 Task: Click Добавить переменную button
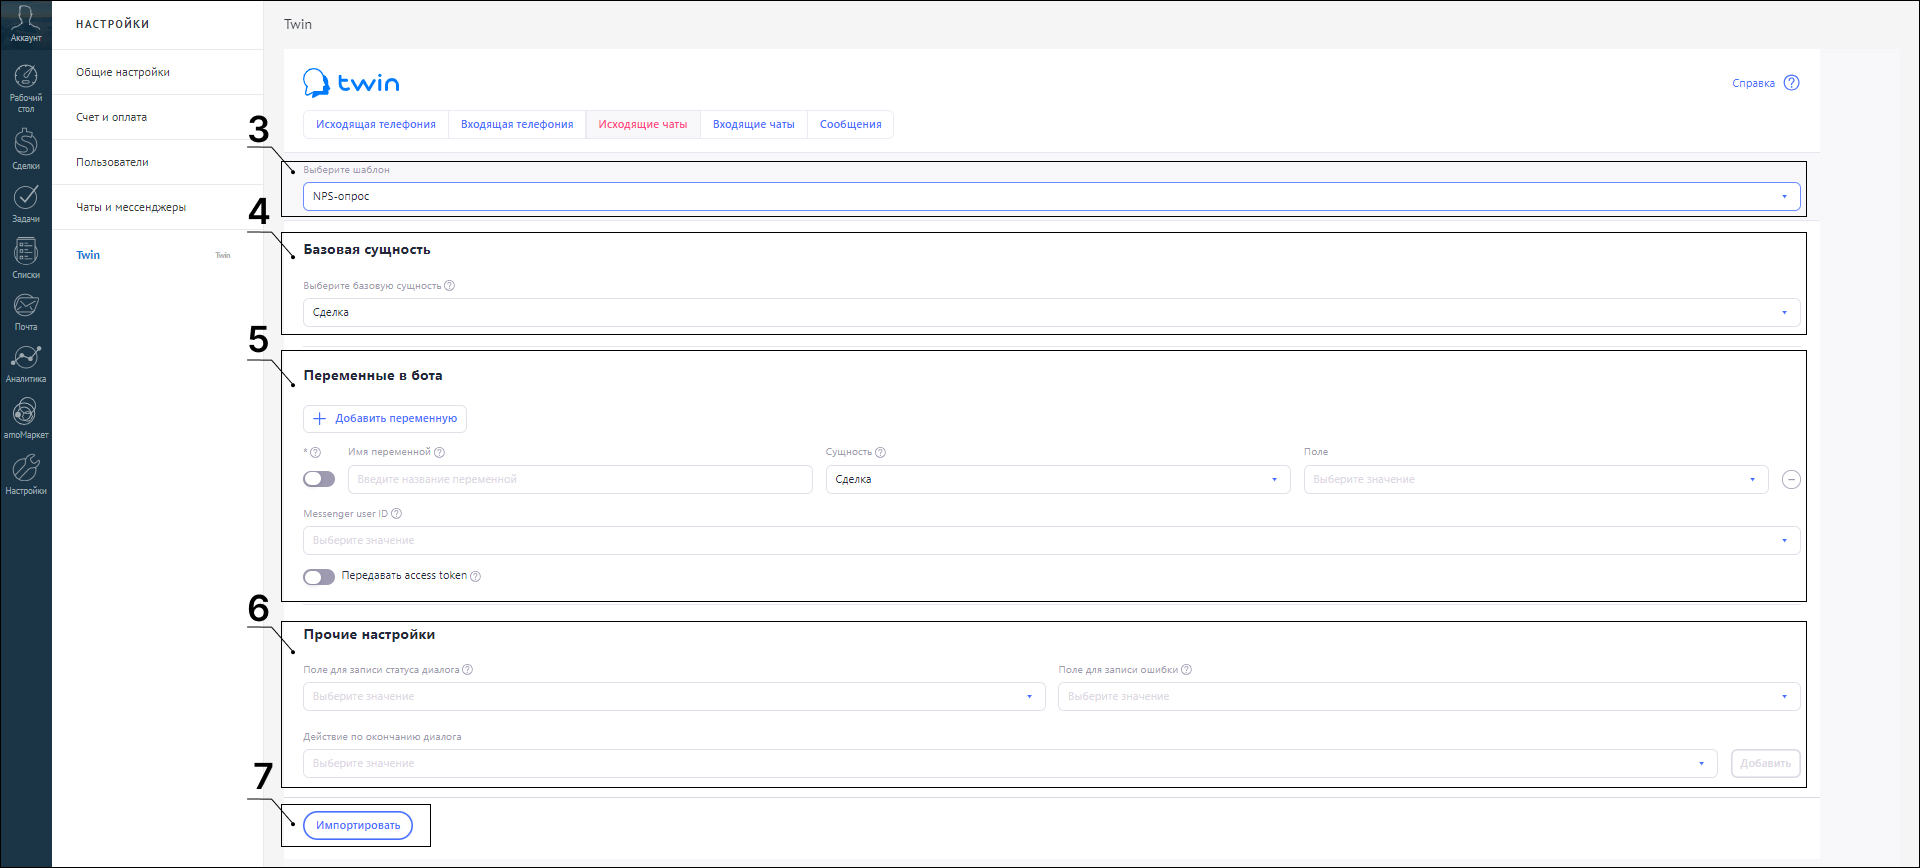[x=385, y=419]
